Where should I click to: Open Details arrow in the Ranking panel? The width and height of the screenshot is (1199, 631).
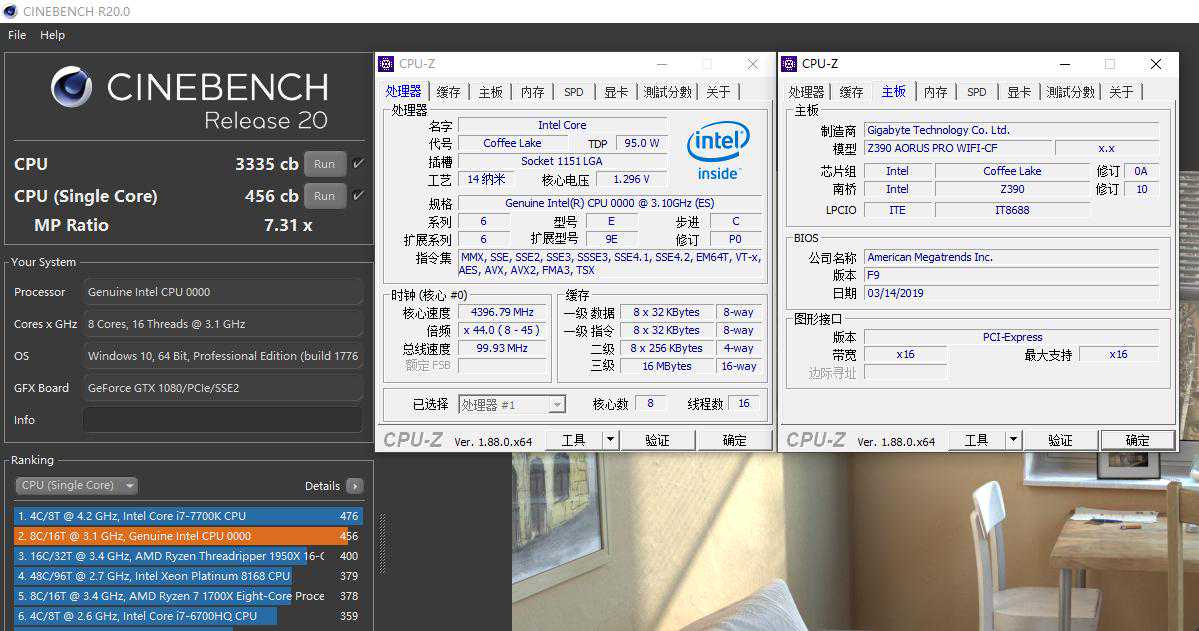(x=354, y=486)
